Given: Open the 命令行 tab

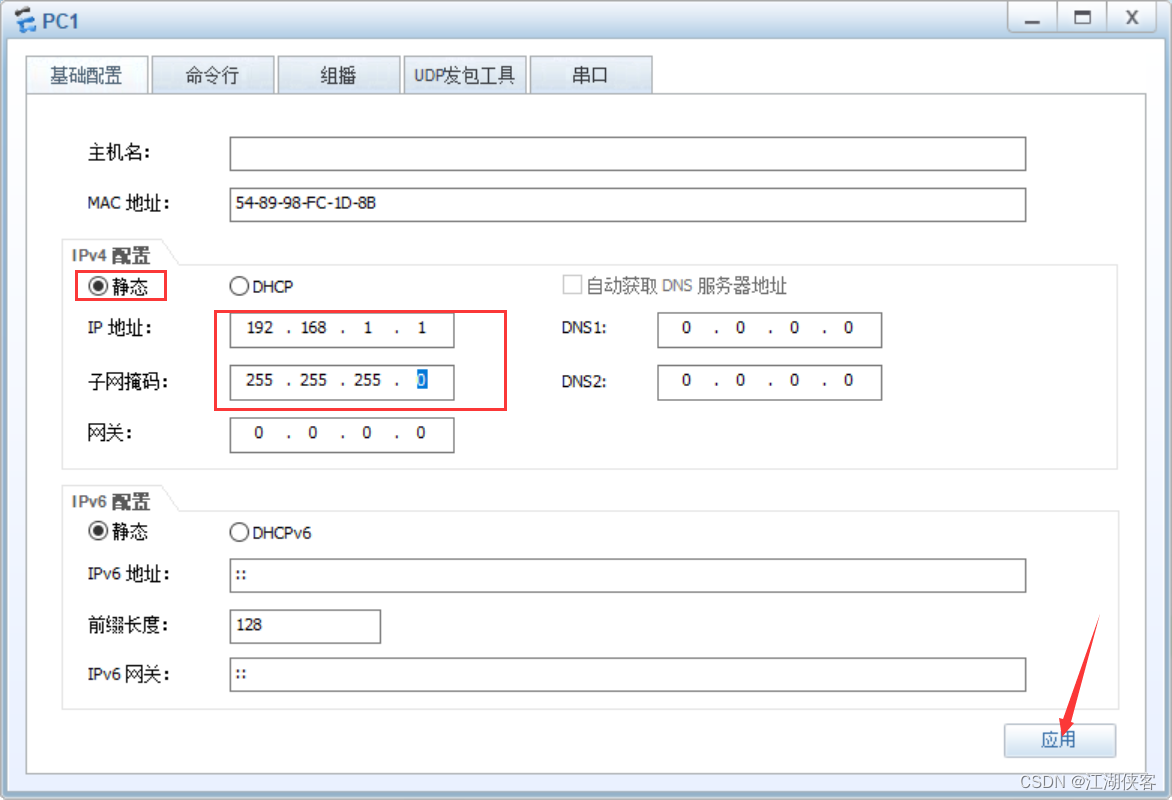Looking at the screenshot, I should (212, 75).
